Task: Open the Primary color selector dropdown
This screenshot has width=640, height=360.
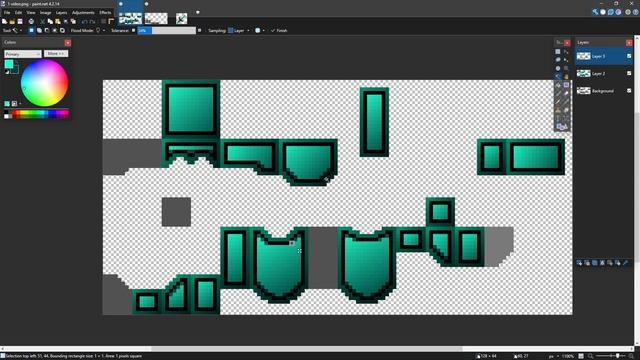Action: click(x=22, y=54)
